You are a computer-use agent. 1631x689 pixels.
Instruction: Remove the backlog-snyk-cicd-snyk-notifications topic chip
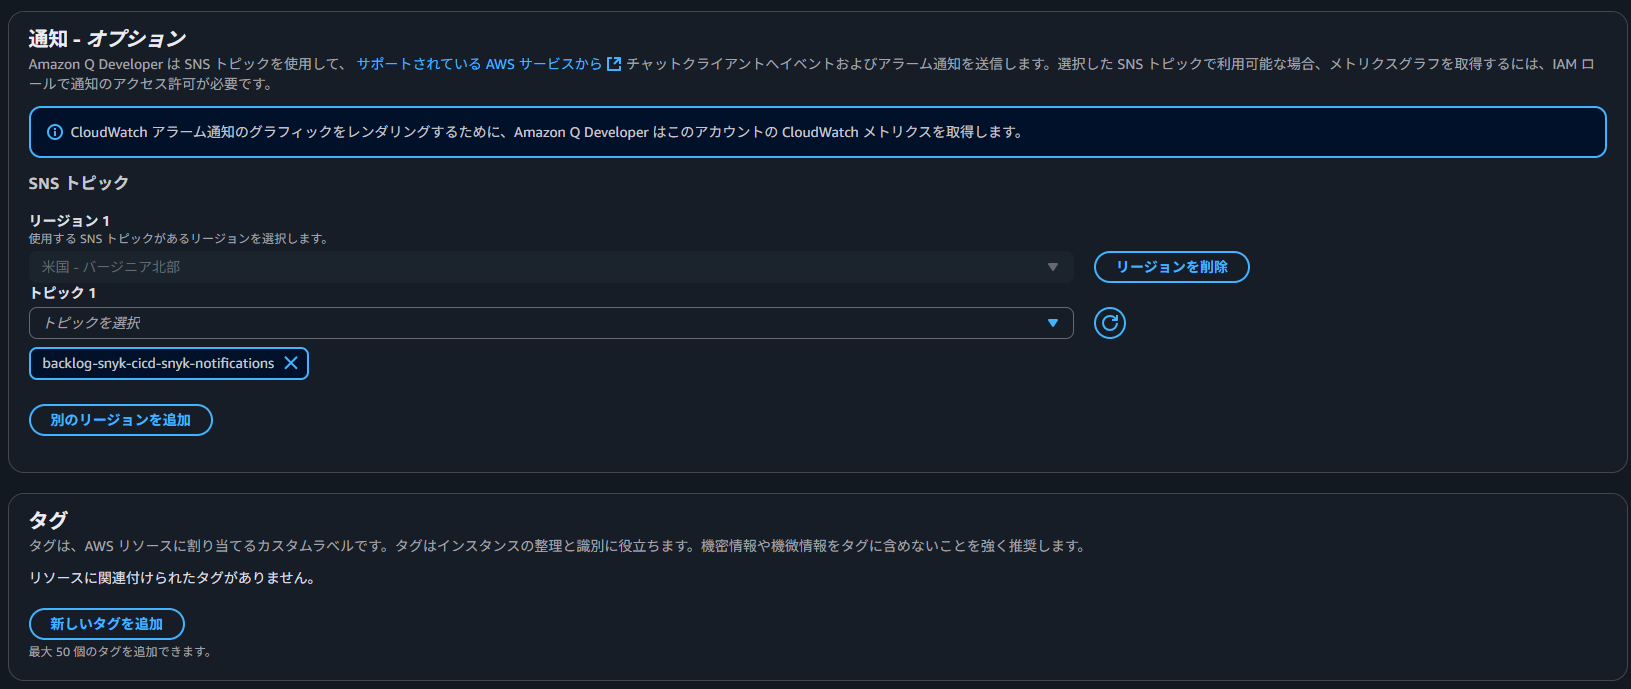(291, 363)
